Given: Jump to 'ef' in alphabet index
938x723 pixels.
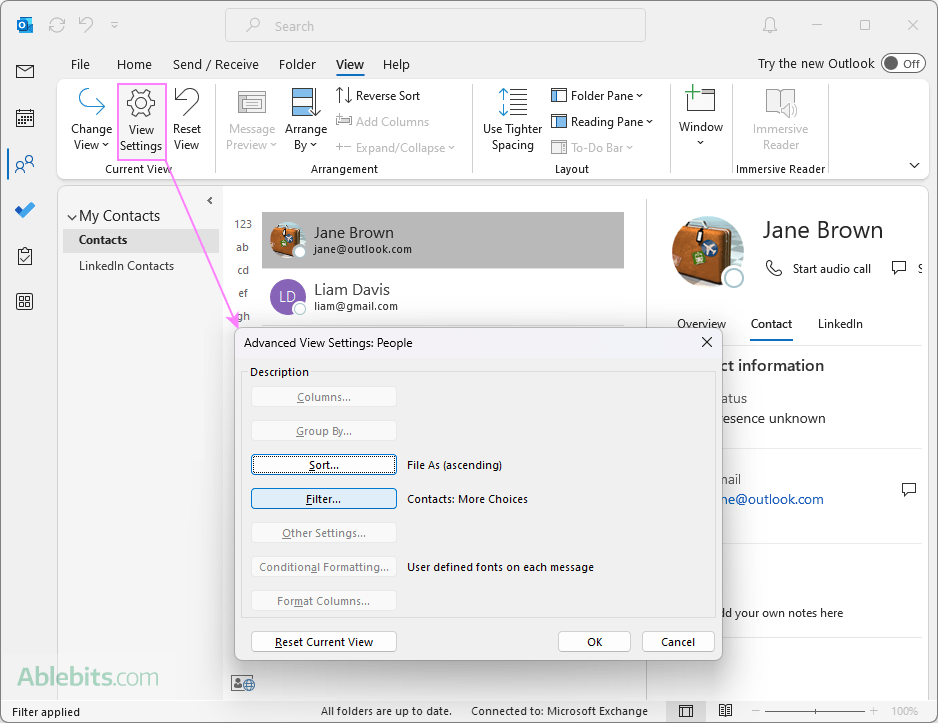Looking at the screenshot, I should pos(242,293).
